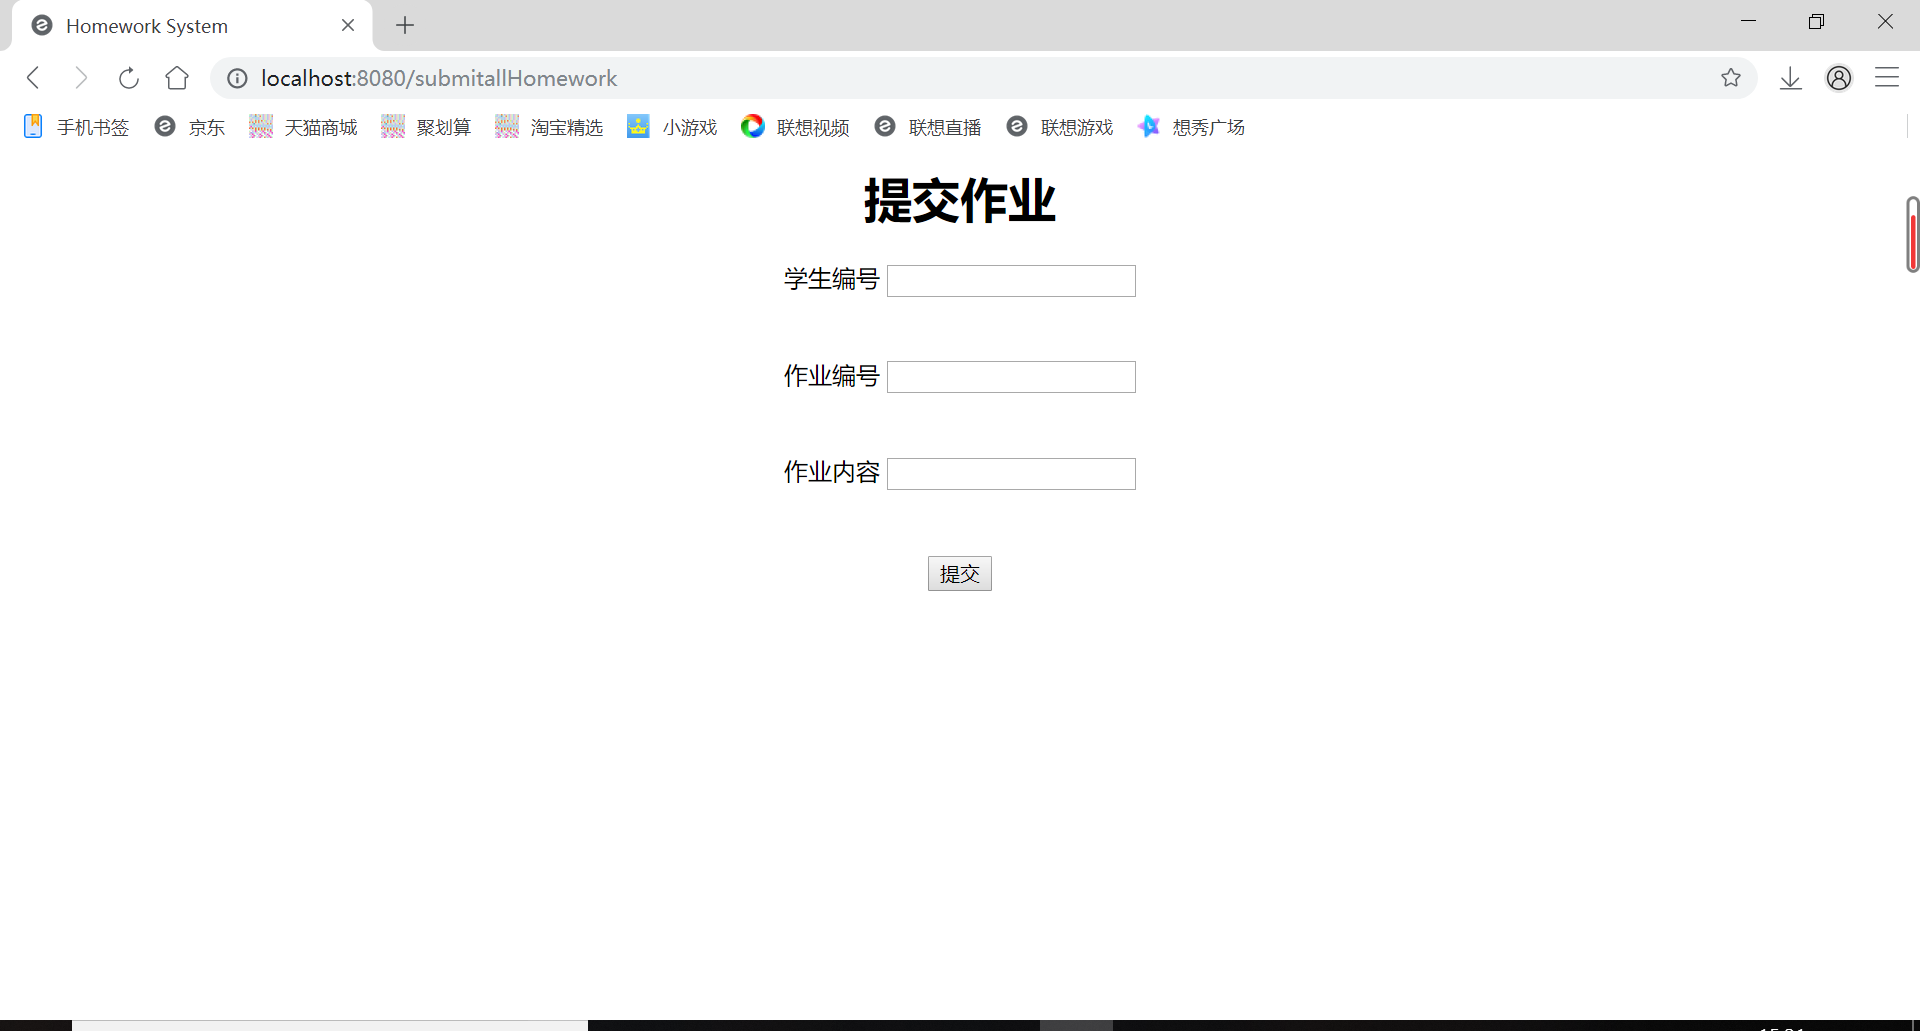The height and width of the screenshot is (1031, 1920).
Task: Open a new browser tab
Action: (x=404, y=25)
